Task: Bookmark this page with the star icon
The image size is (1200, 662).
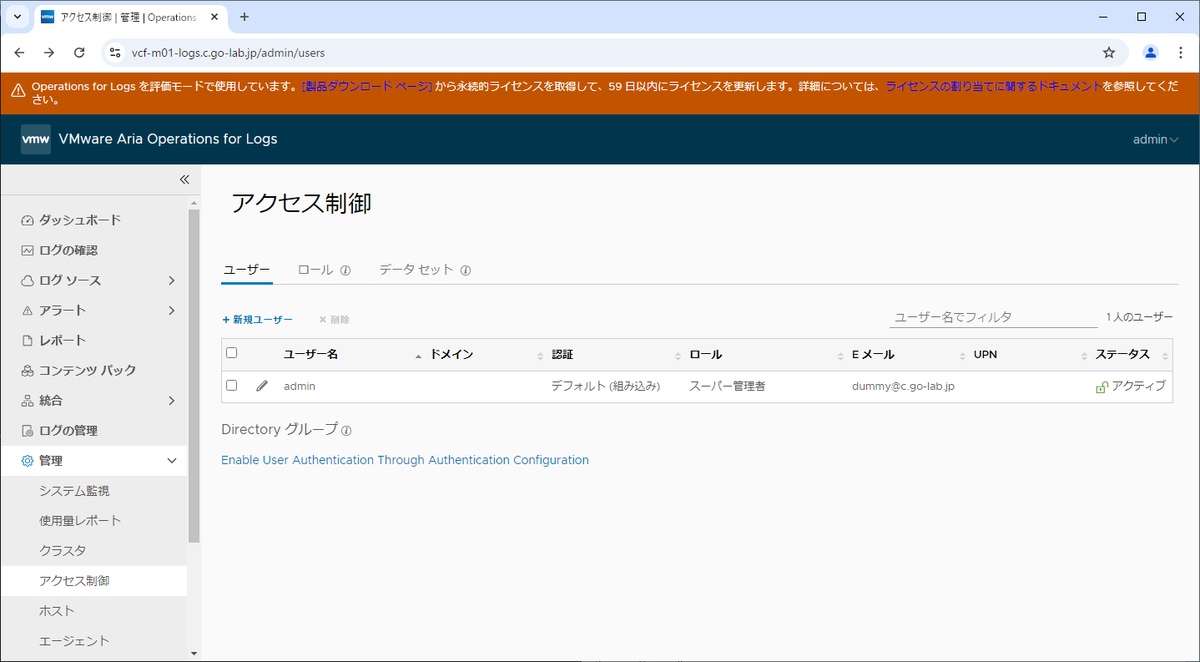Action: [x=1109, y=52]
